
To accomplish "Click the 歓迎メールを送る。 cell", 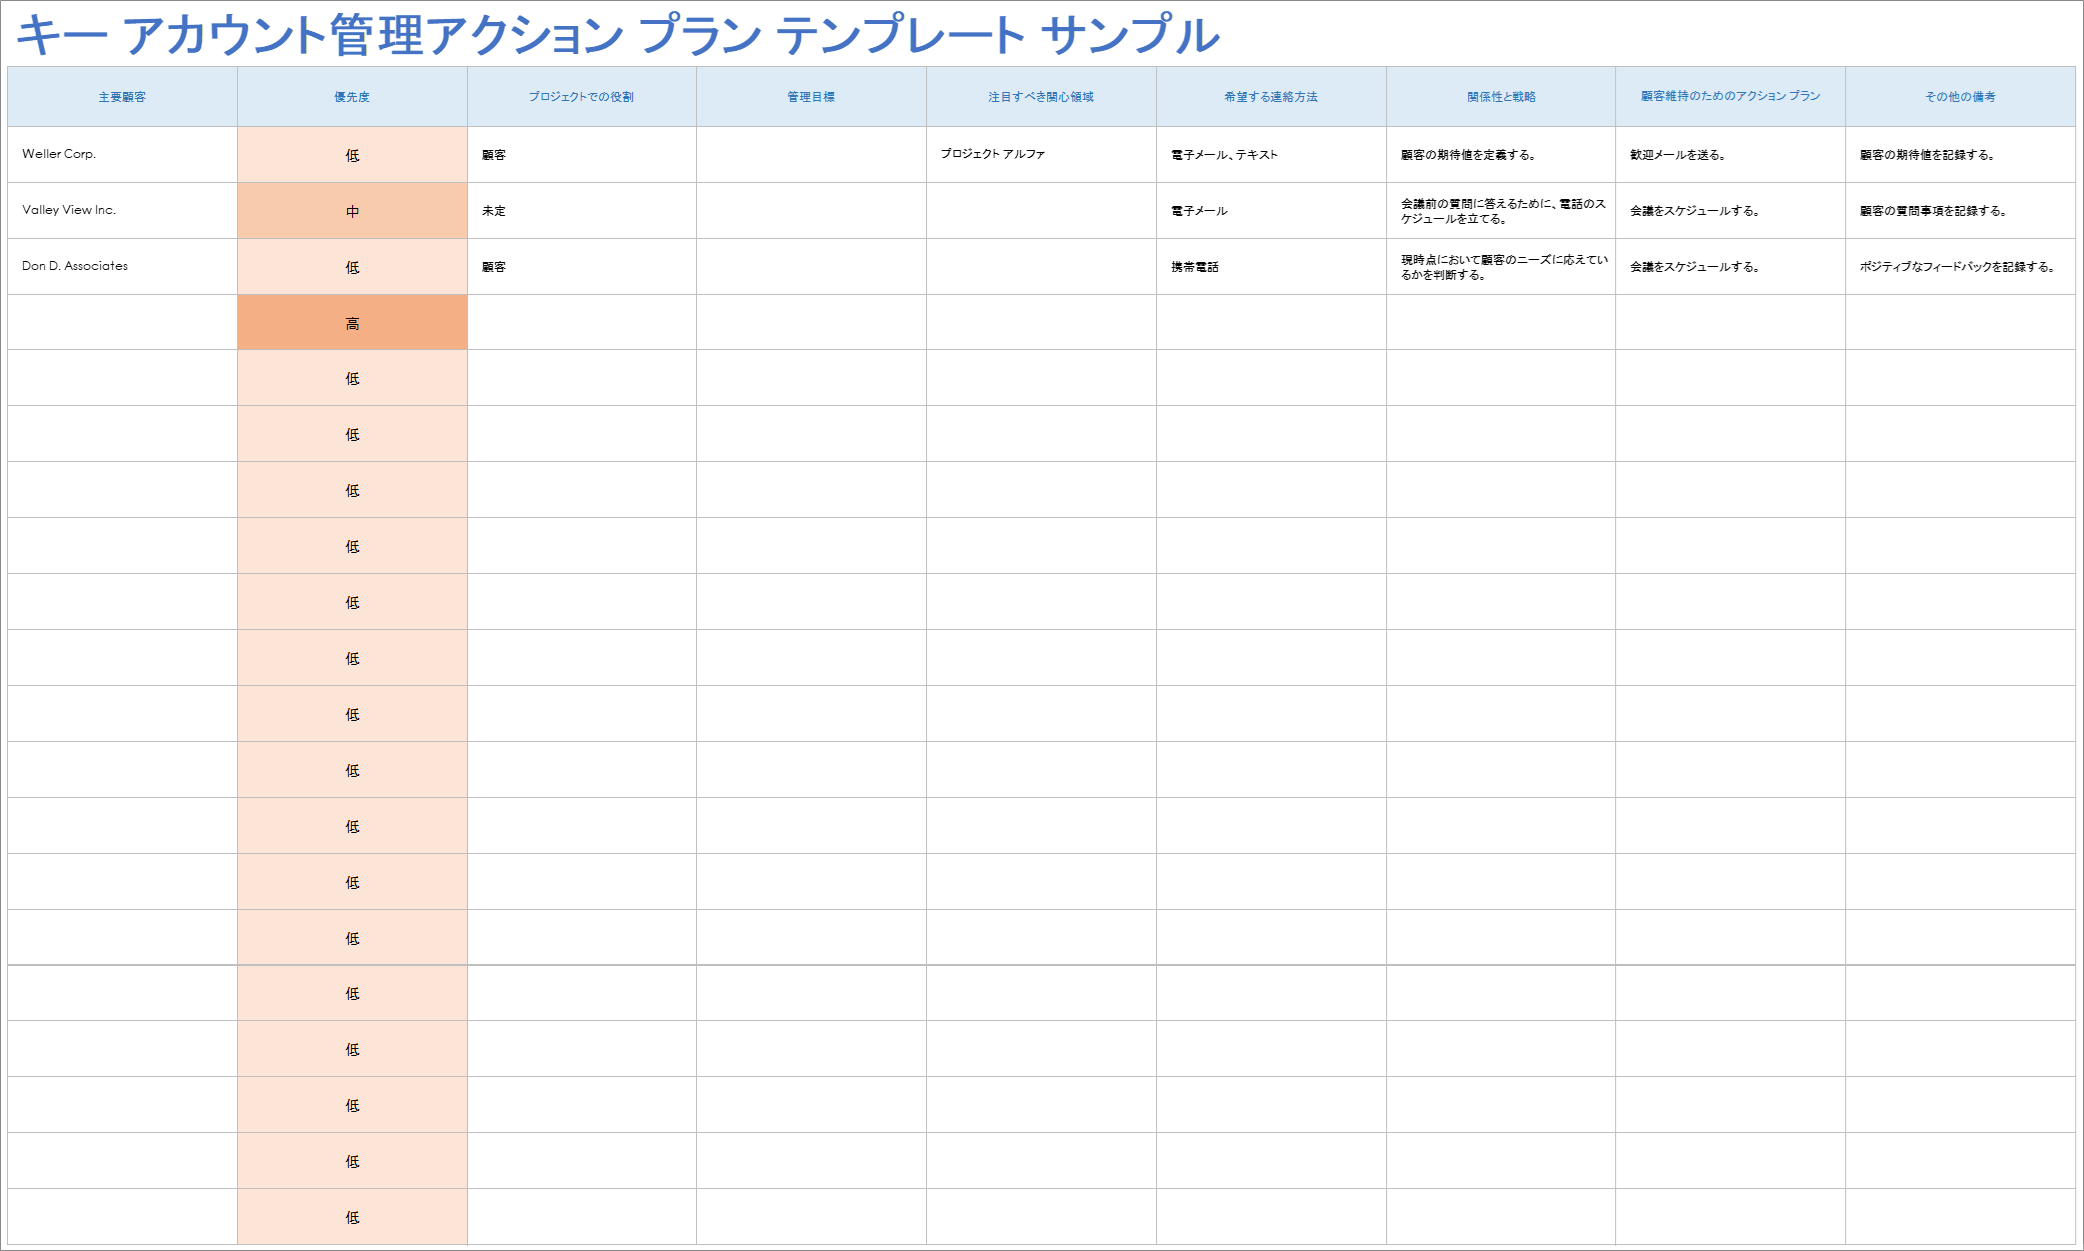I will tap(1730, 154).
